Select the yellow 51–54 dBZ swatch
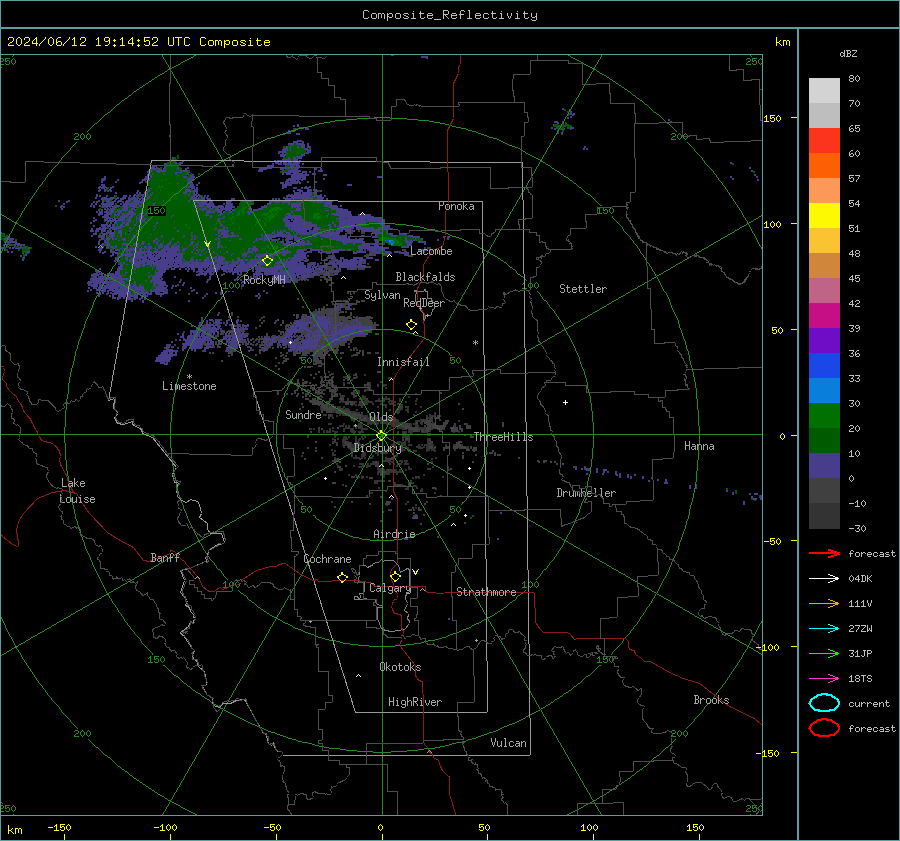The width and height of the screenshot is (900, 841). click(x=824, y=216)
